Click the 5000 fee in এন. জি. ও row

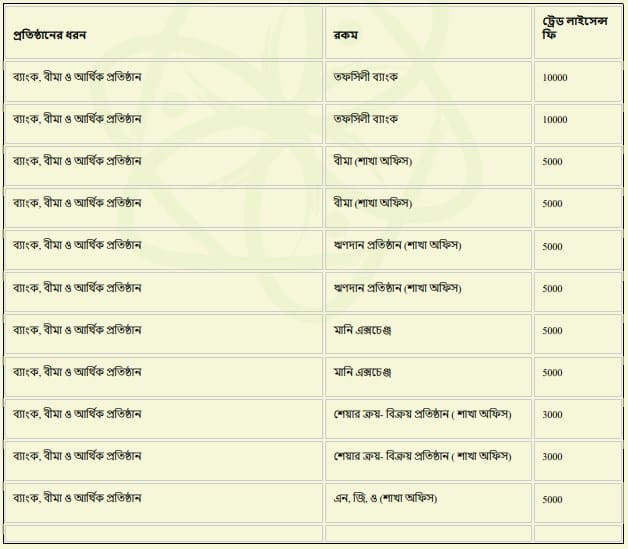pyautogui.click(x=552, y=499)
